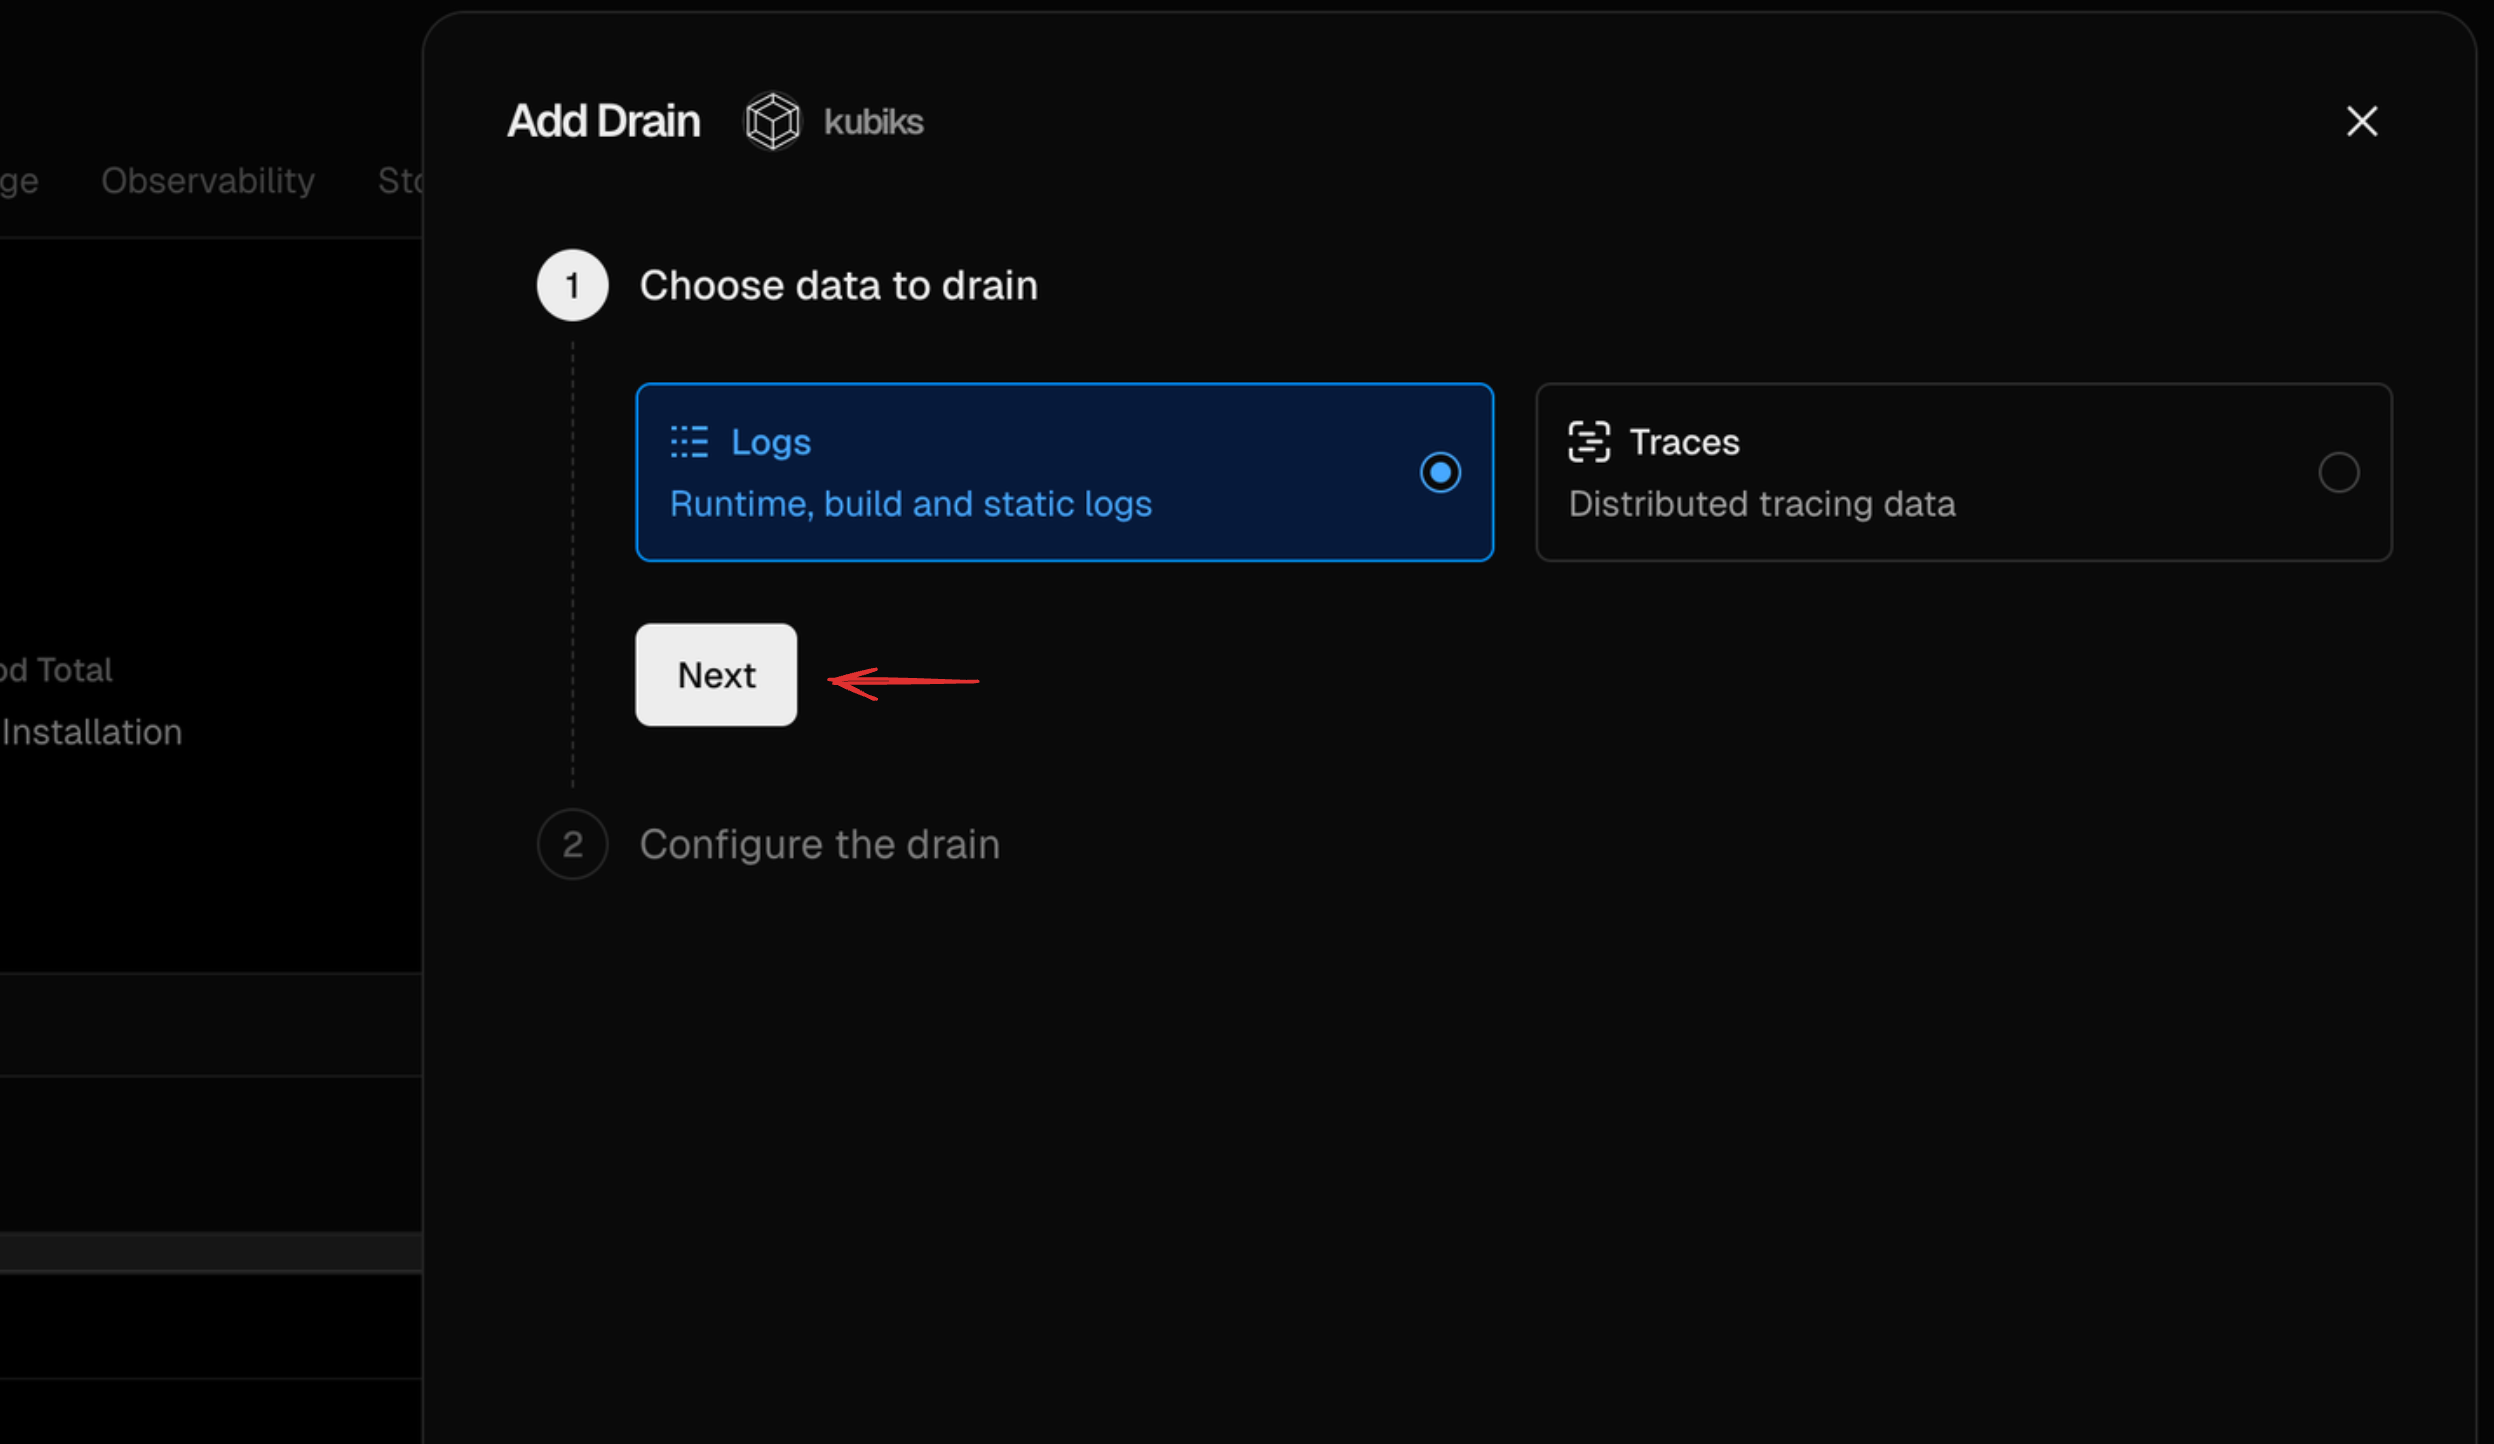Click the Traces tracing icon

[x=1589, y=441]
